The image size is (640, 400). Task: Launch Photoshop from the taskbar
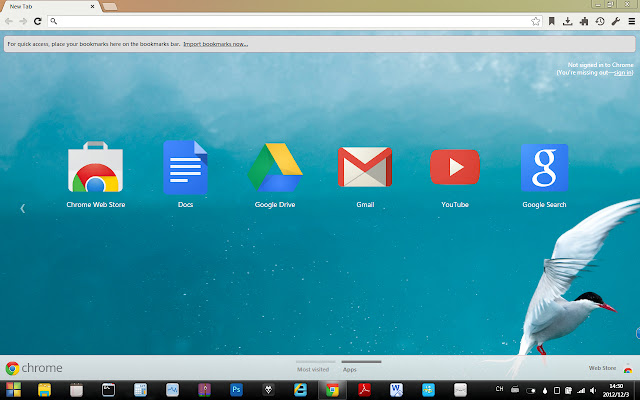click(236, 390)
